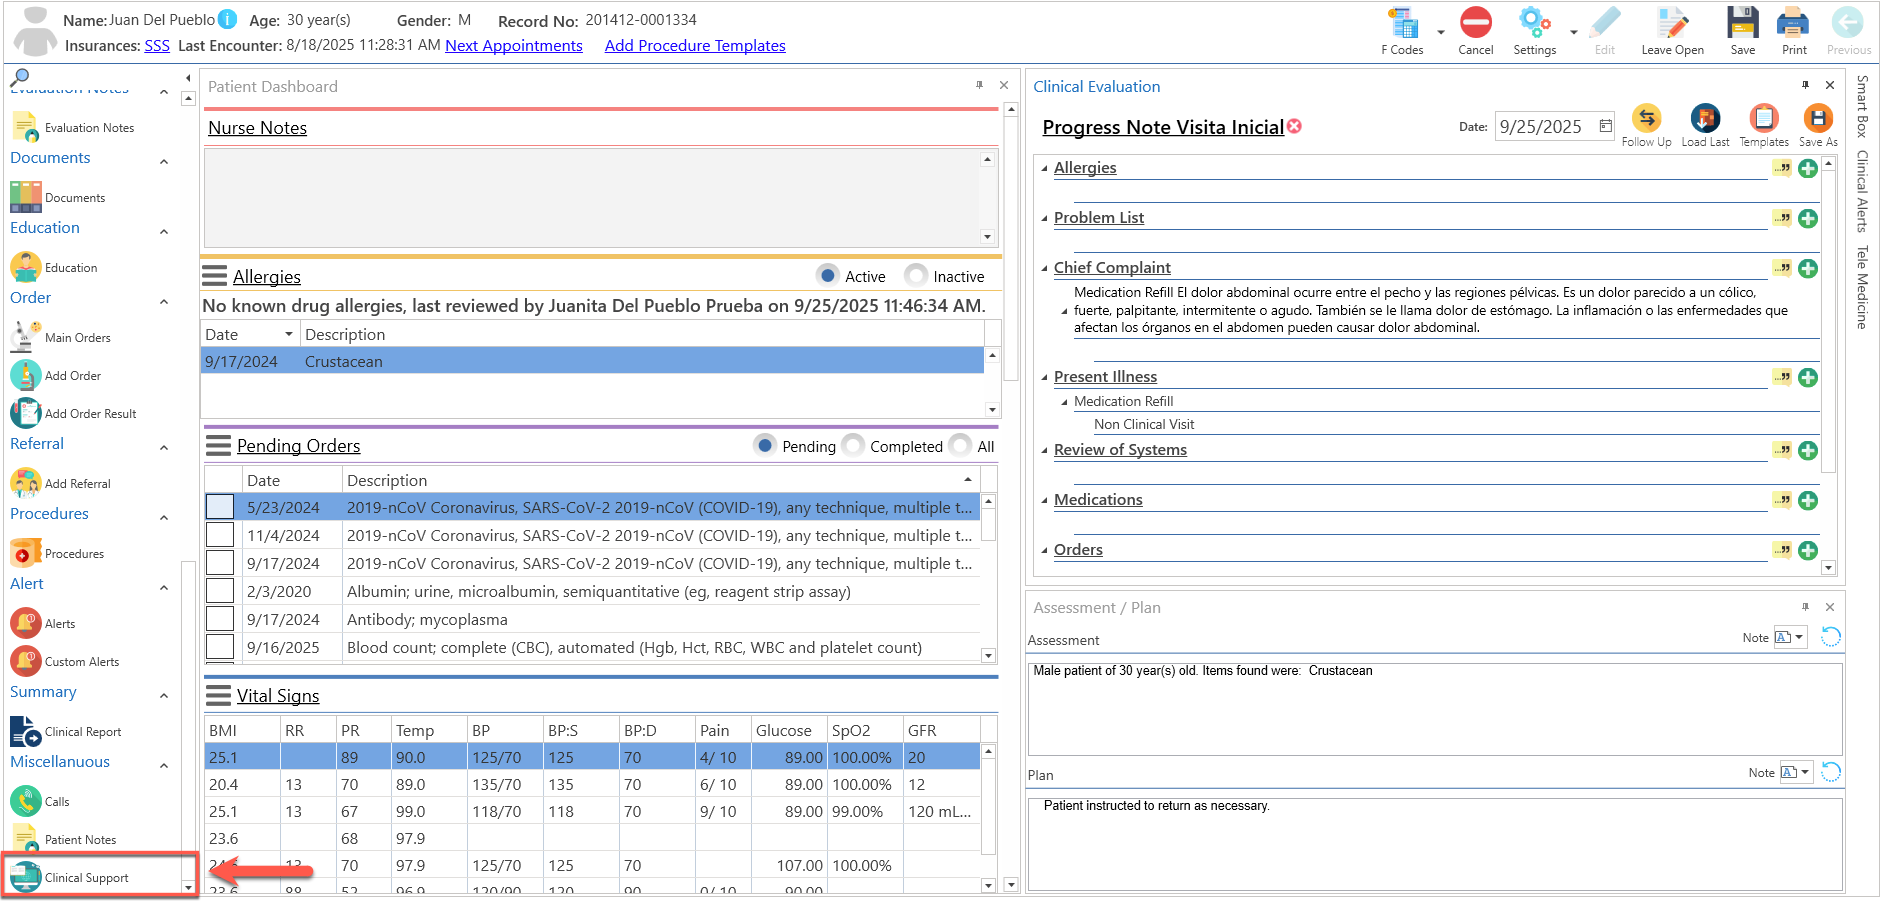Open F Codes toolbar icon
The width and height of the screenshot is (1882, 901).
pyautogui.click(x=1403, y=23)
